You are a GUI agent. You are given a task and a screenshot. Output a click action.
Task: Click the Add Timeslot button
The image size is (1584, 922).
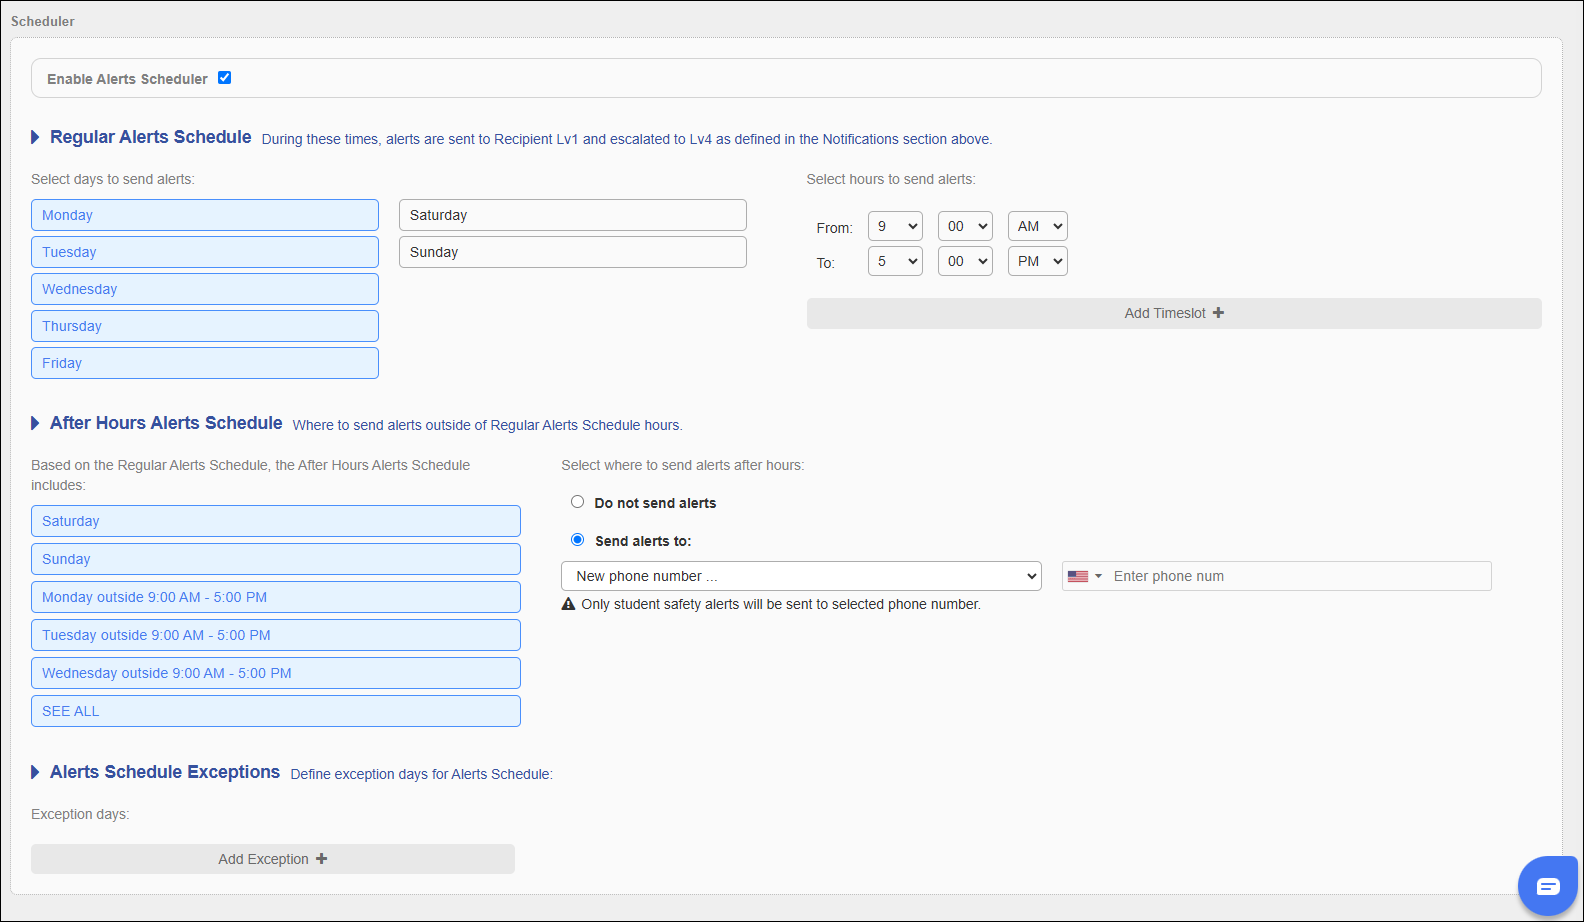1174,313
